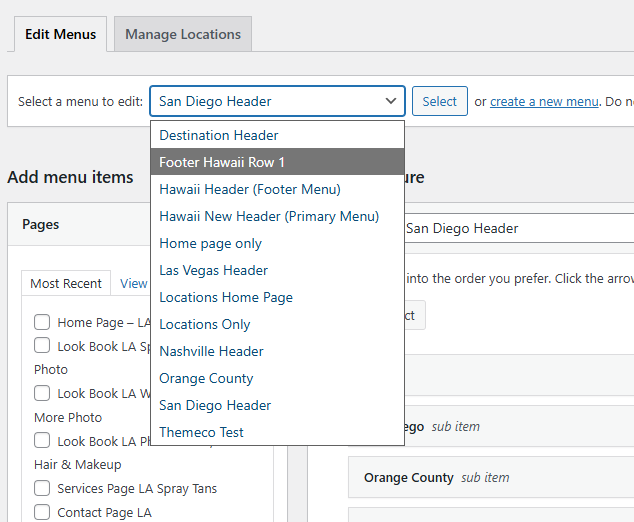Viewport: 634px width, 522px height.
Task: Collapse the San Diego Header menu dropdown
Action: (277, 101)
